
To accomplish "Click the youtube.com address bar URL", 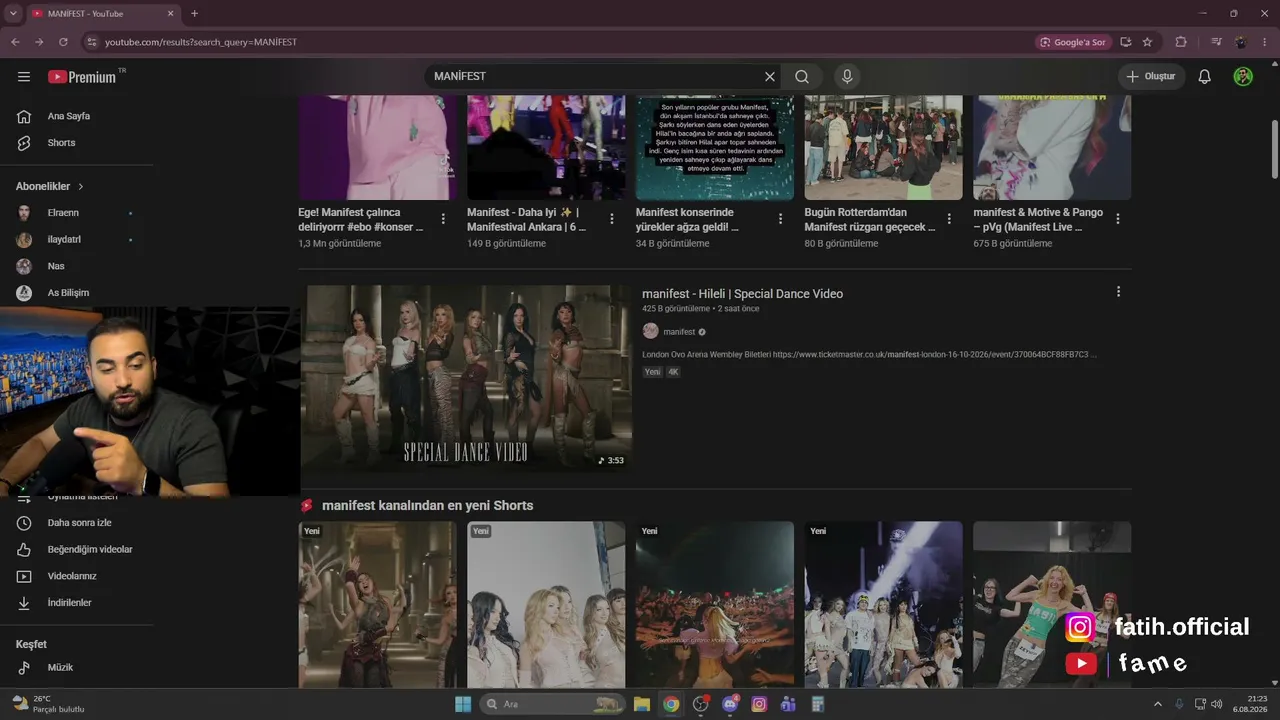I will click(201, 42).
